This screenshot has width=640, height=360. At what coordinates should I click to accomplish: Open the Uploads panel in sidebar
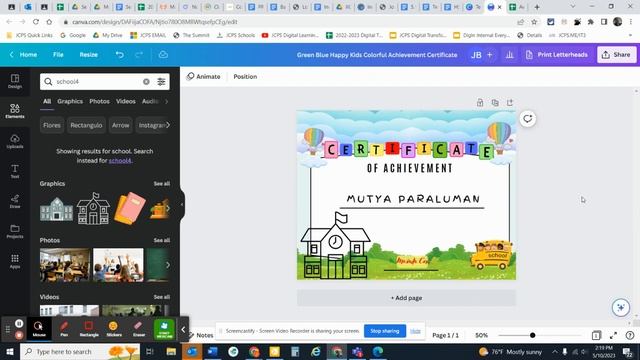click(x=15, y=141)
